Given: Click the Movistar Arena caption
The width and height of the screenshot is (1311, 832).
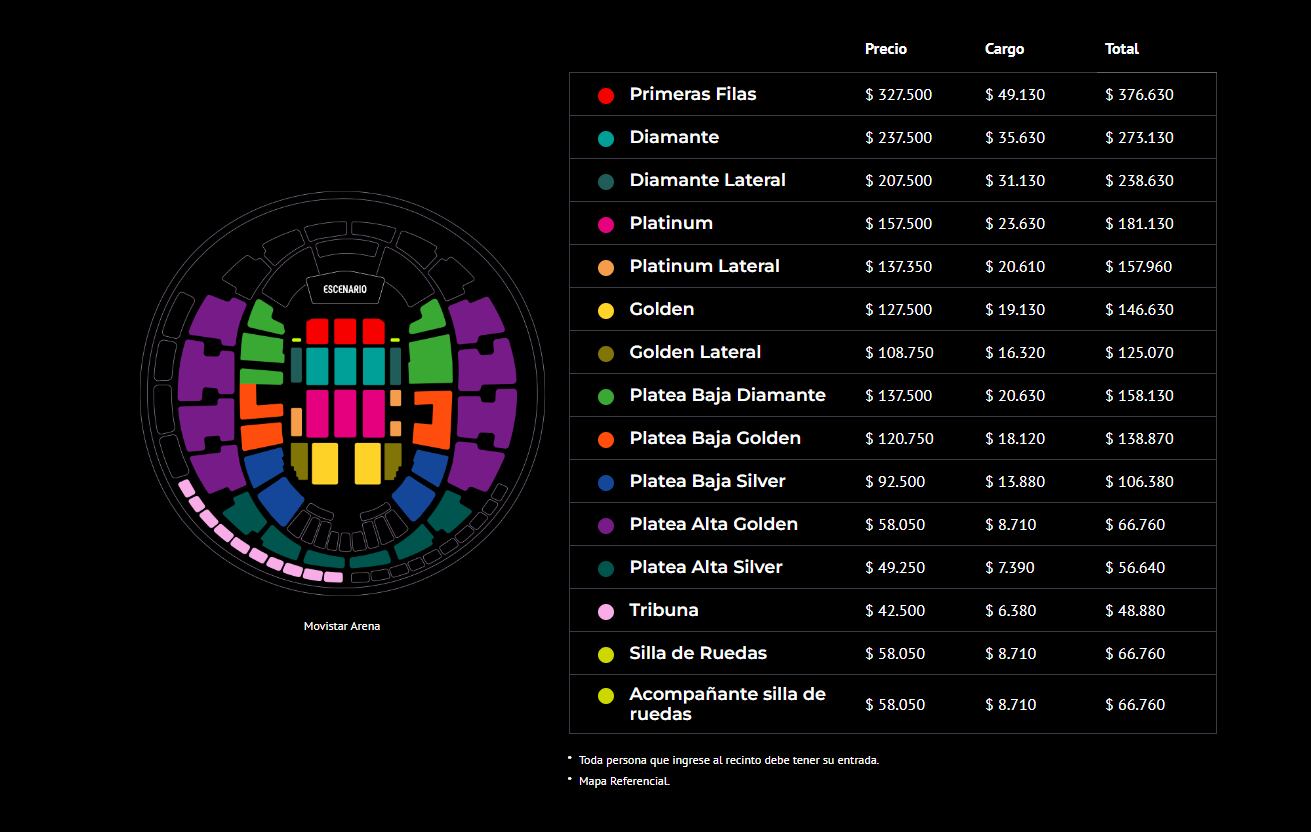Looking at the screenshot, I should point(342,626).
